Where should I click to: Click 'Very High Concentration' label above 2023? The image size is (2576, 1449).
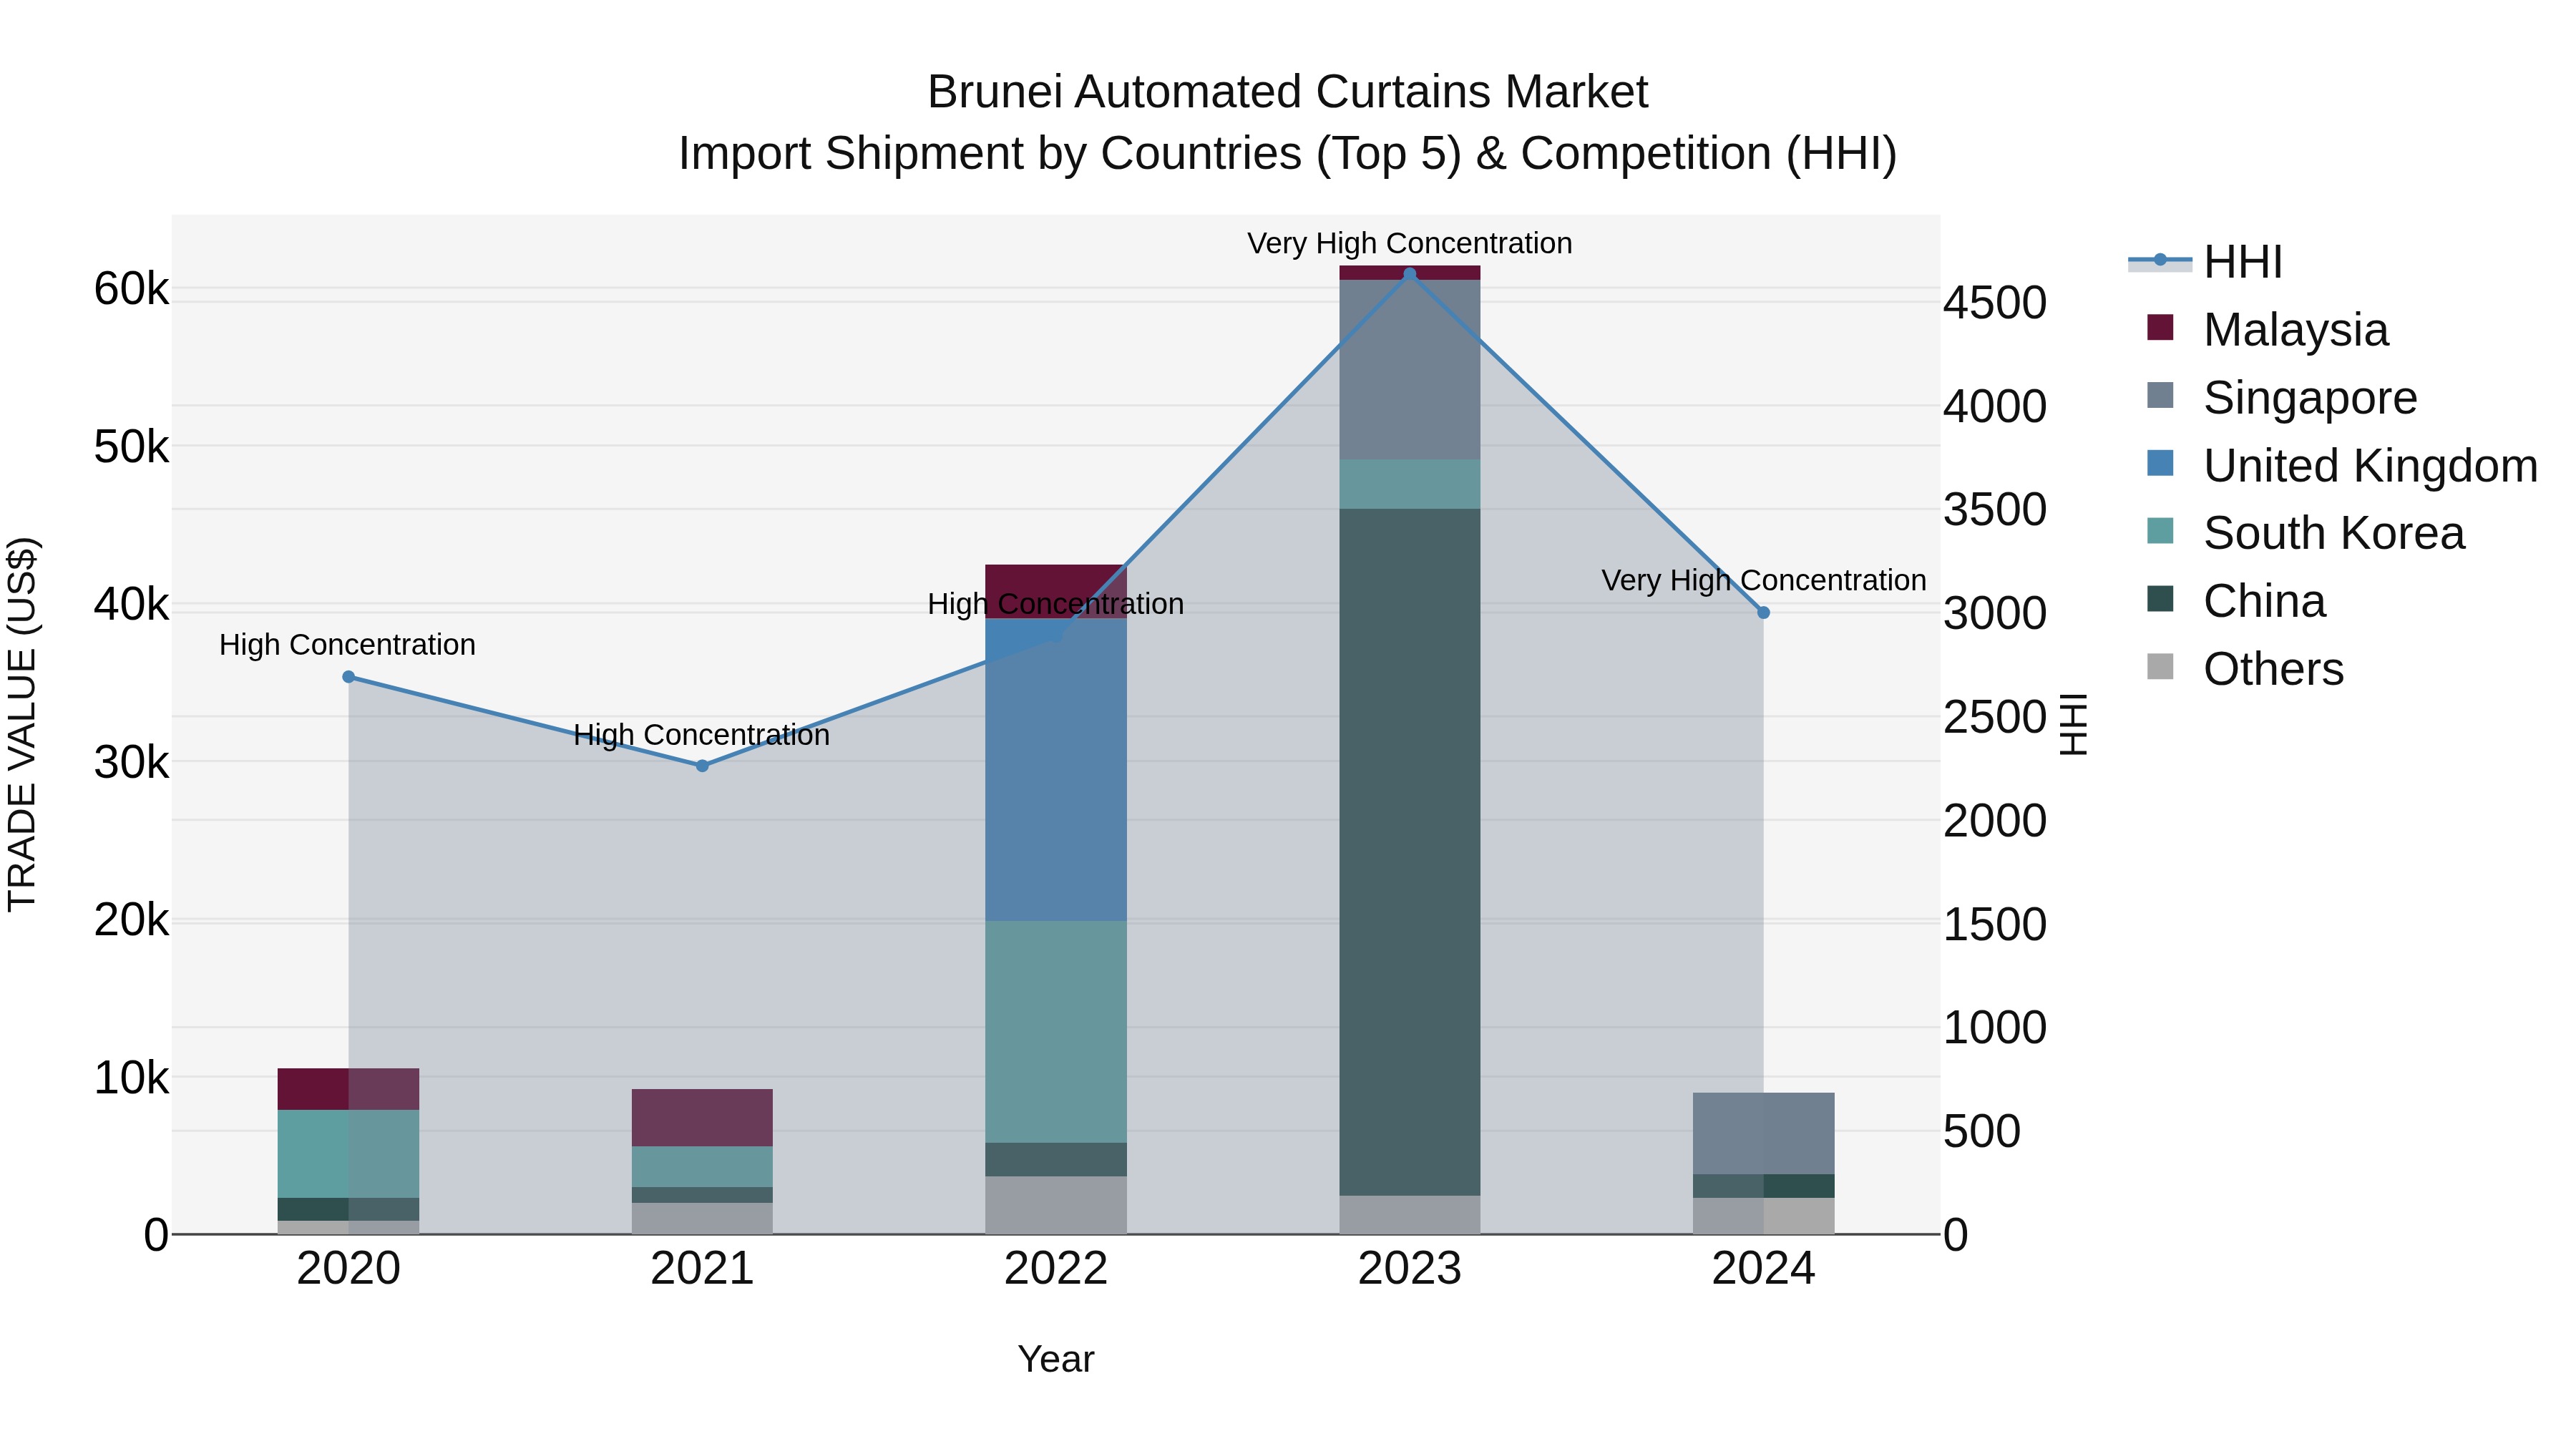(x=1410, y=243)
